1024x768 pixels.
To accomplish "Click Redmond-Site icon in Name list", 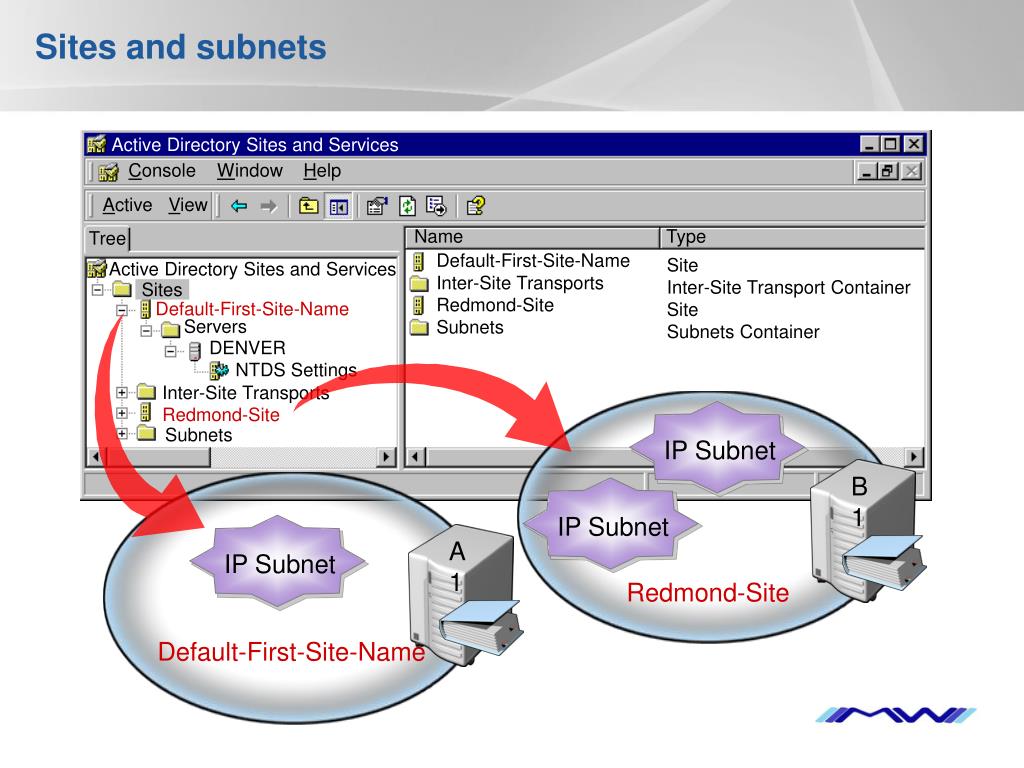I will click(x=419, y=306).
